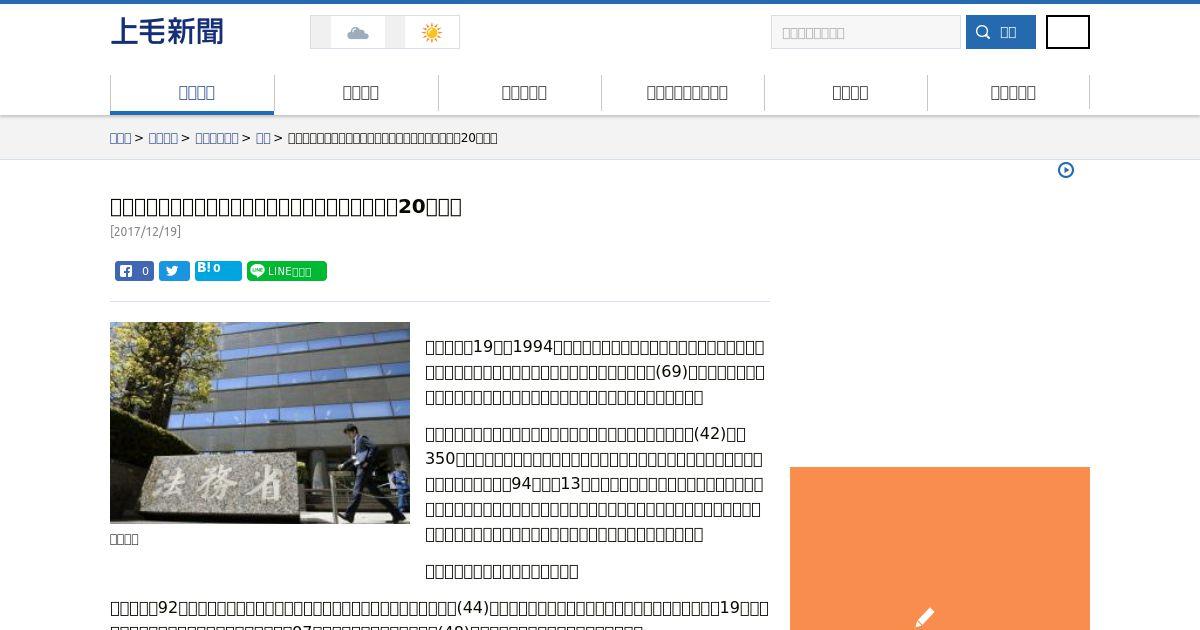Click the article headline ending in 20
The height and width of the screenshot is (630, 1200).
[286, 206]
